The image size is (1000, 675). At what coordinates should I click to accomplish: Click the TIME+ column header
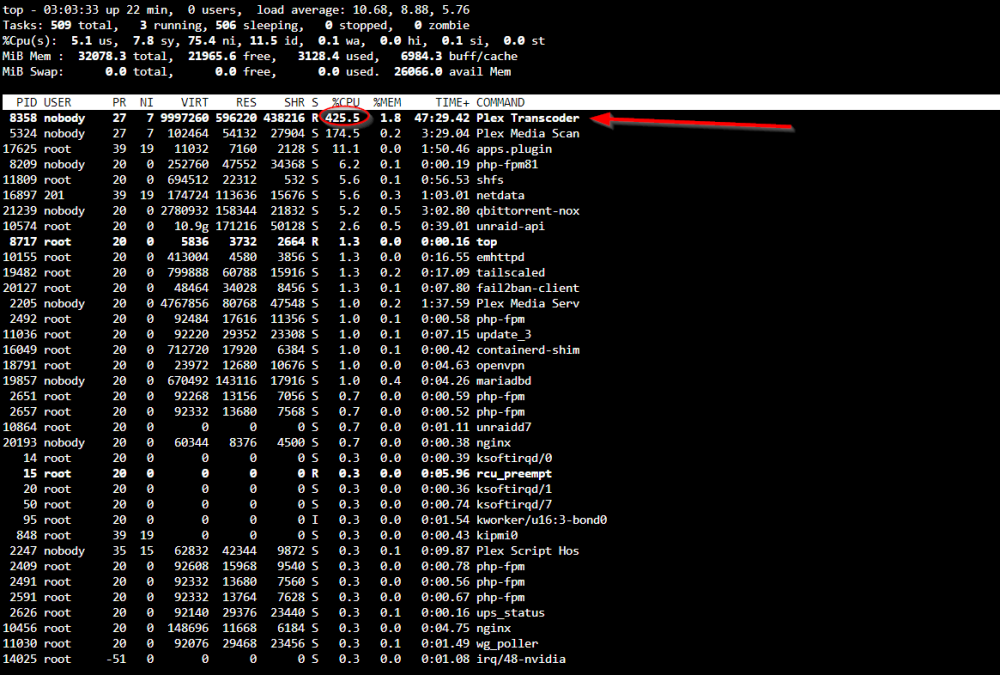[452, 103]
